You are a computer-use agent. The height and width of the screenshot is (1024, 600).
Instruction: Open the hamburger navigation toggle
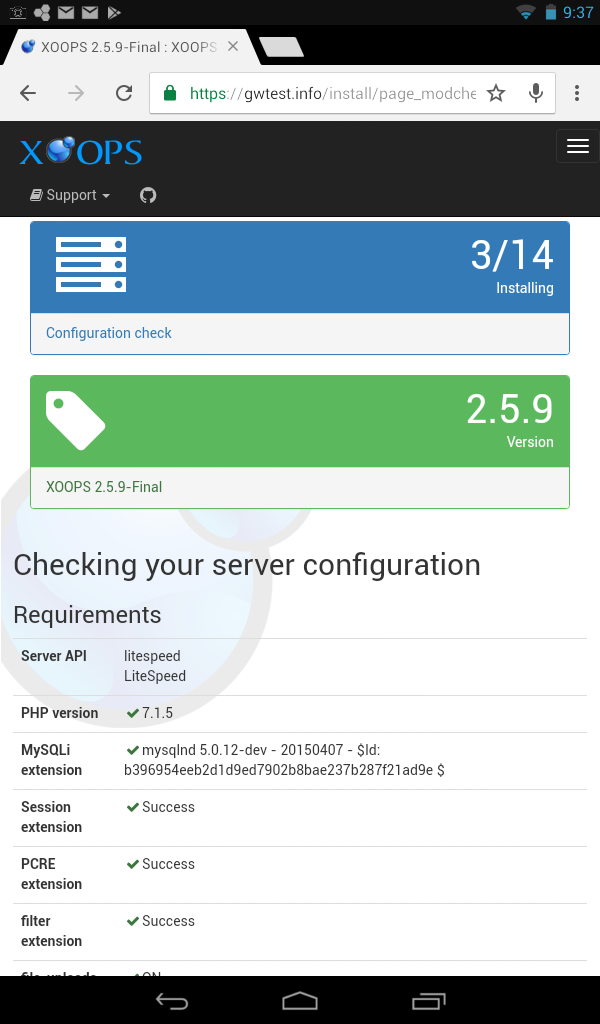coord(578,146)
